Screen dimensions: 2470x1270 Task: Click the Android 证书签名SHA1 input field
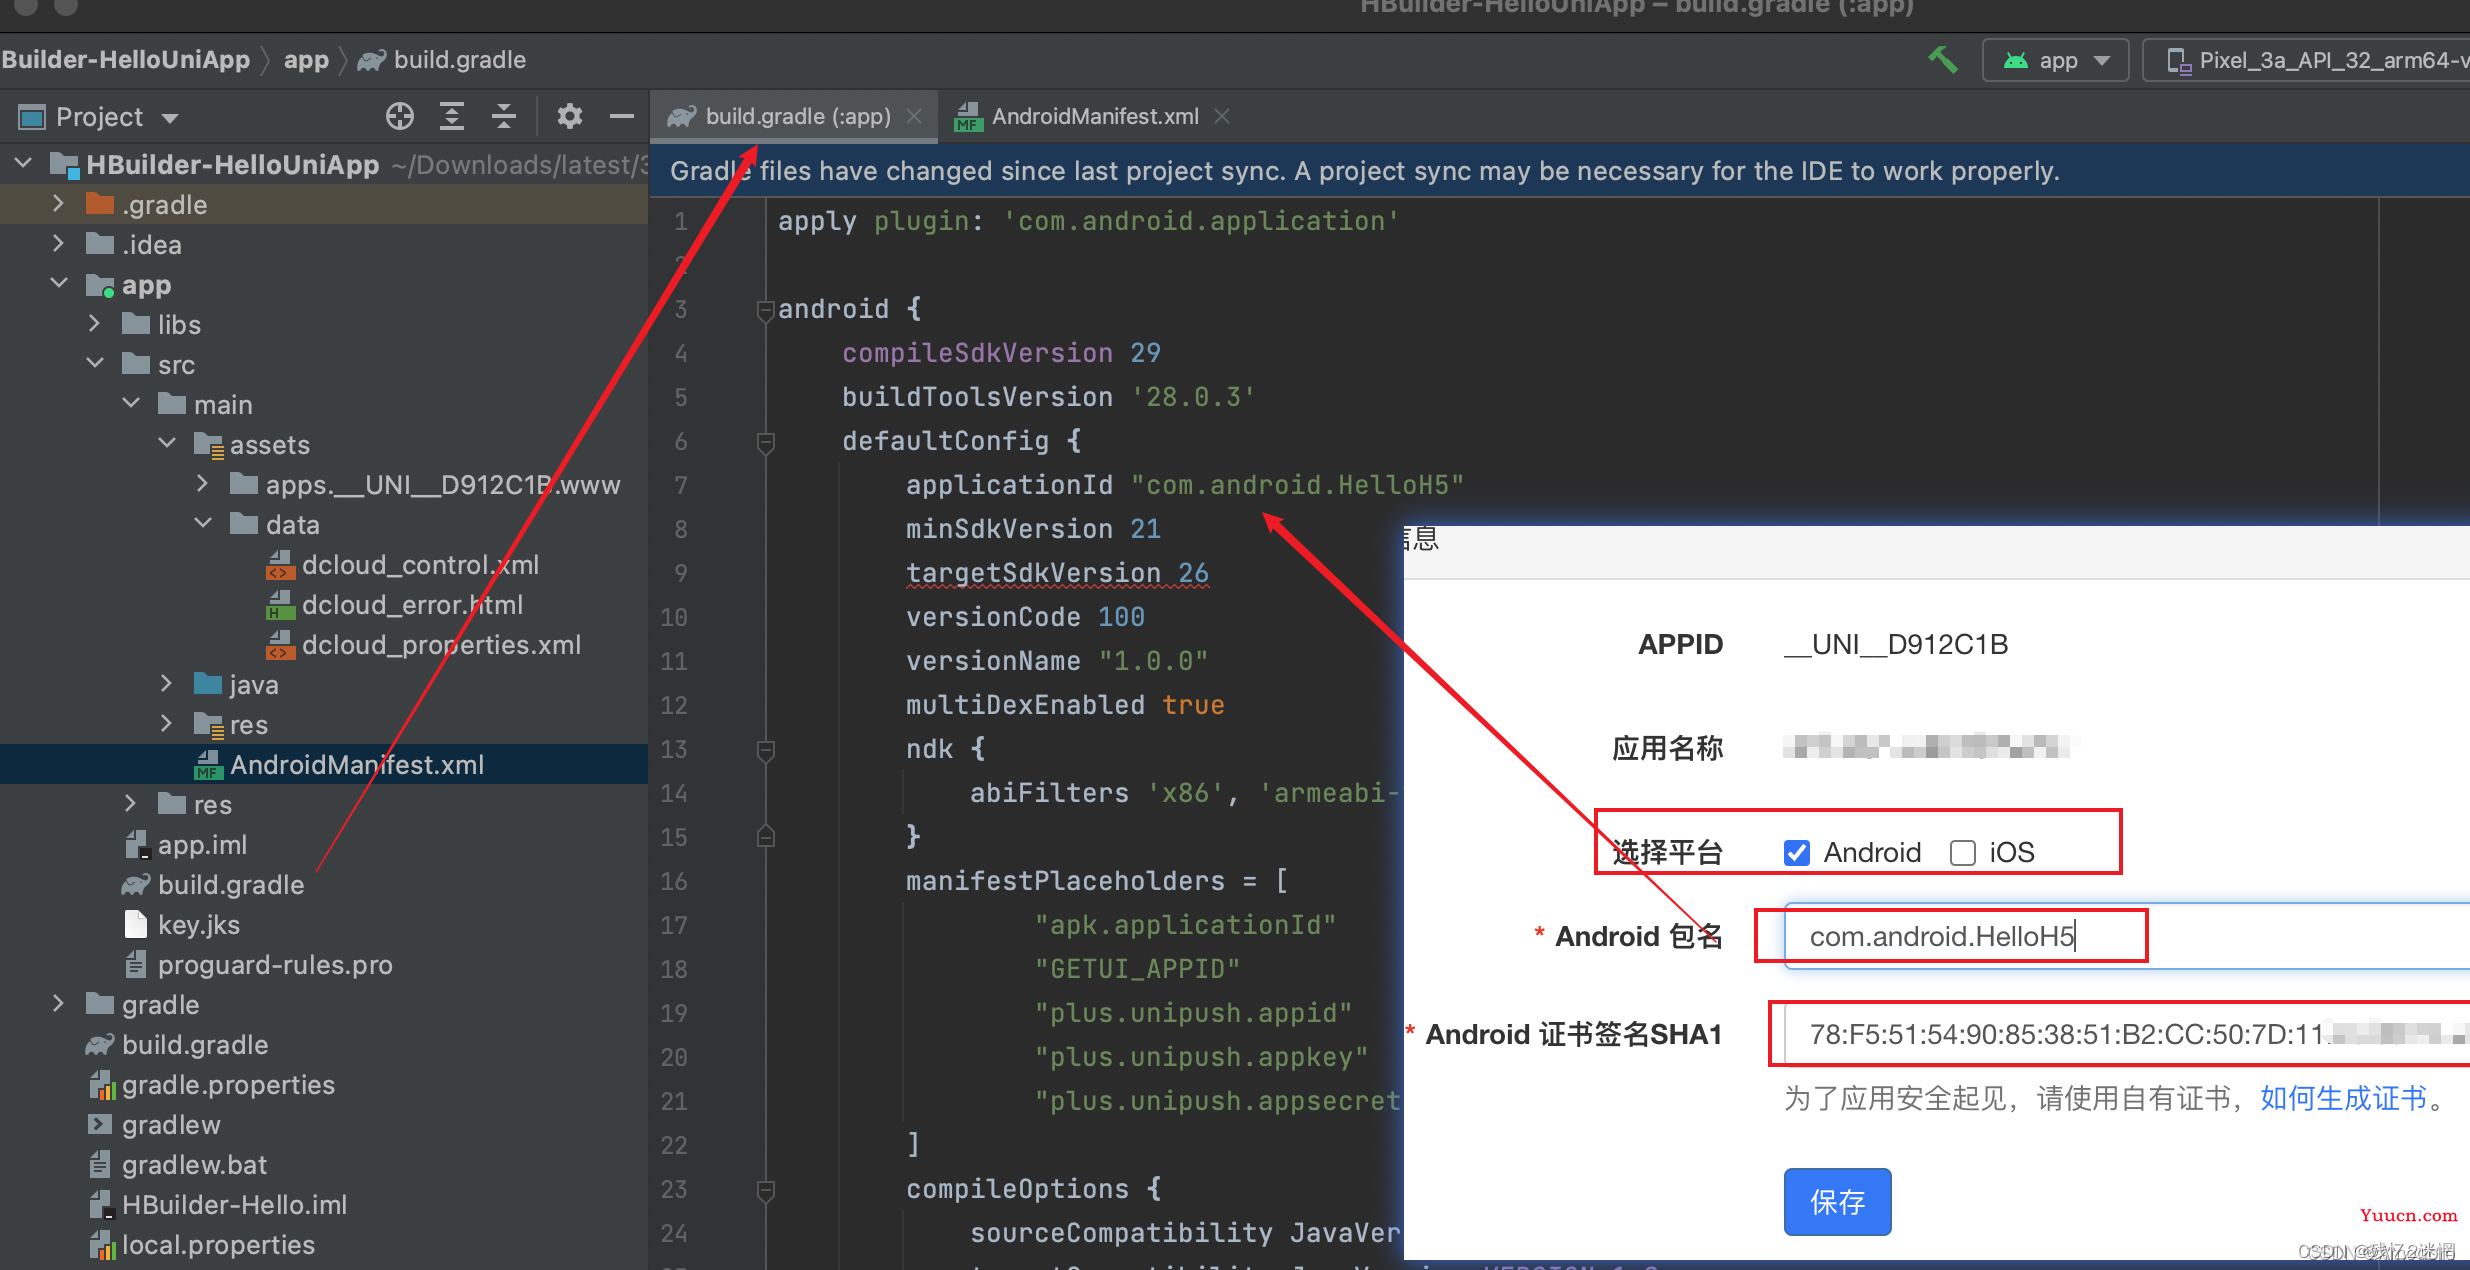(x=2126, y=1034)
